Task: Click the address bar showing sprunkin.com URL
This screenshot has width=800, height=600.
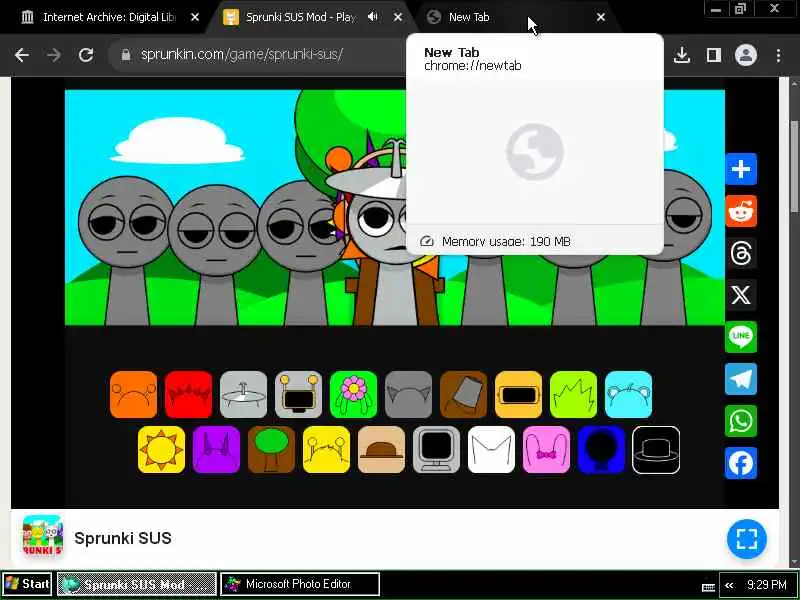Action: (x=242, y=54)
